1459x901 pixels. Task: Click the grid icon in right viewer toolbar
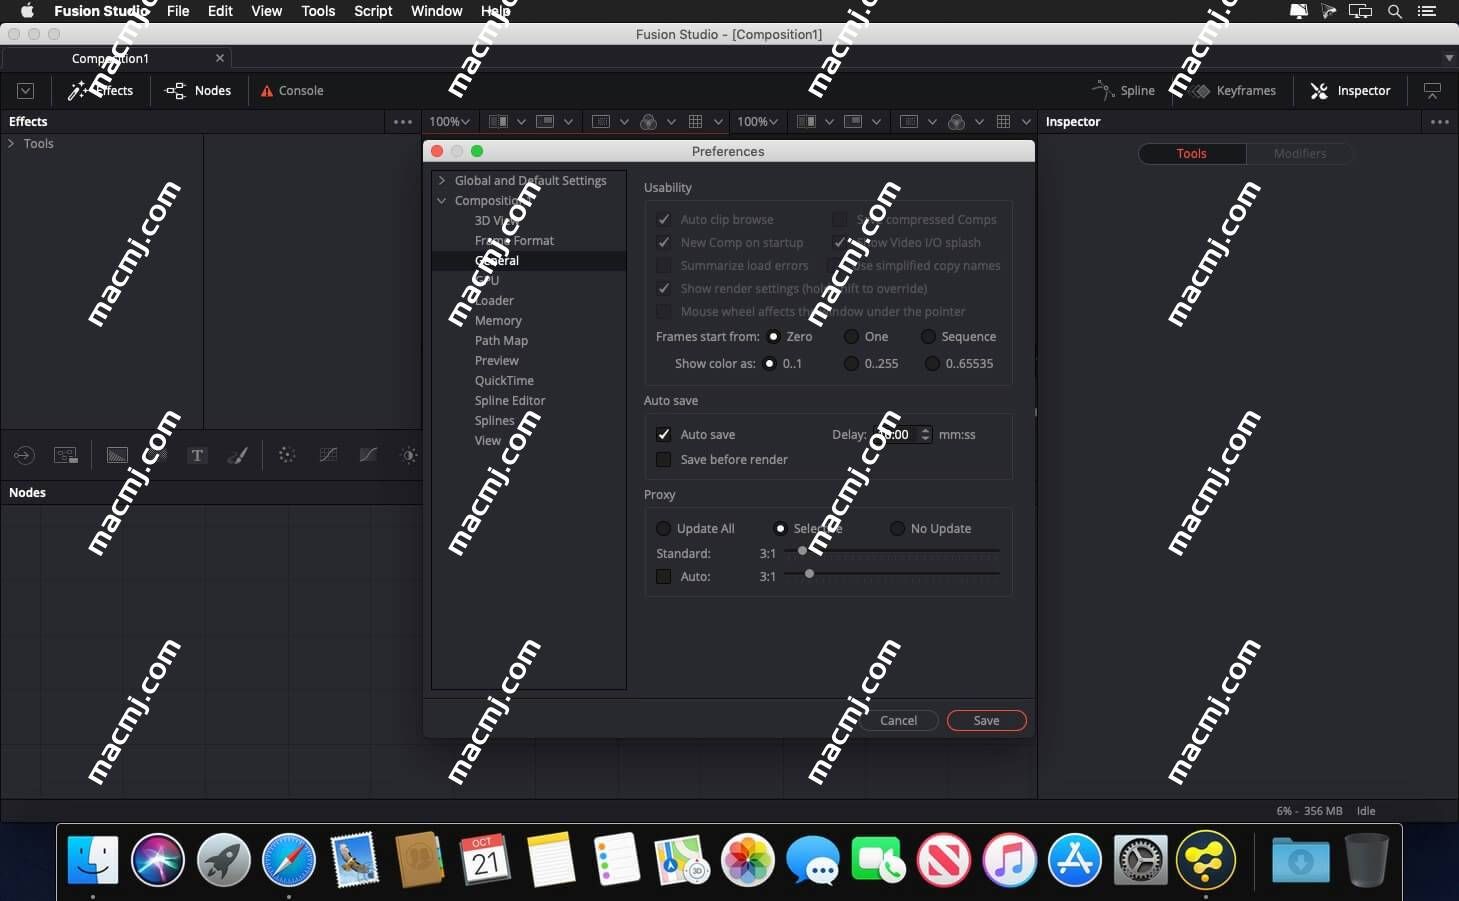[x=1004, y=121]
